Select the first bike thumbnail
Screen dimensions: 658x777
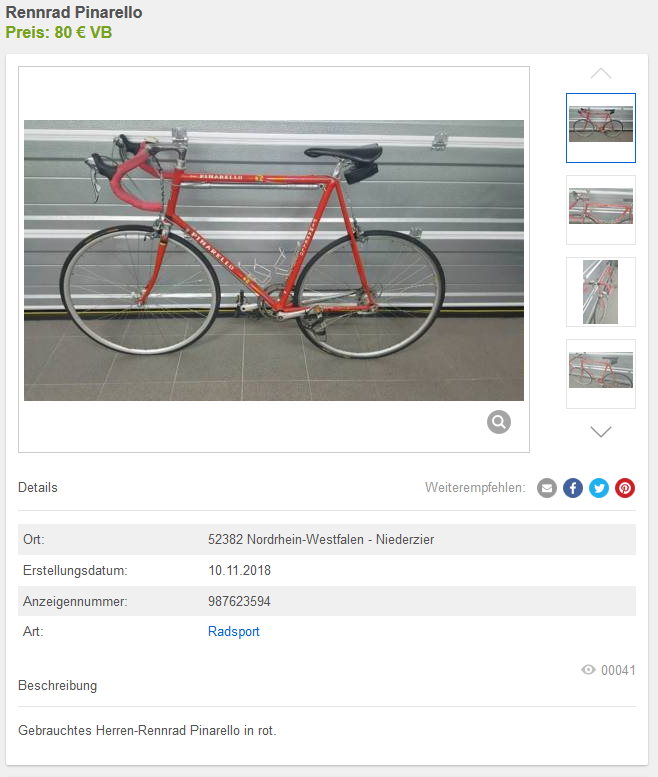tap(601, 128)
